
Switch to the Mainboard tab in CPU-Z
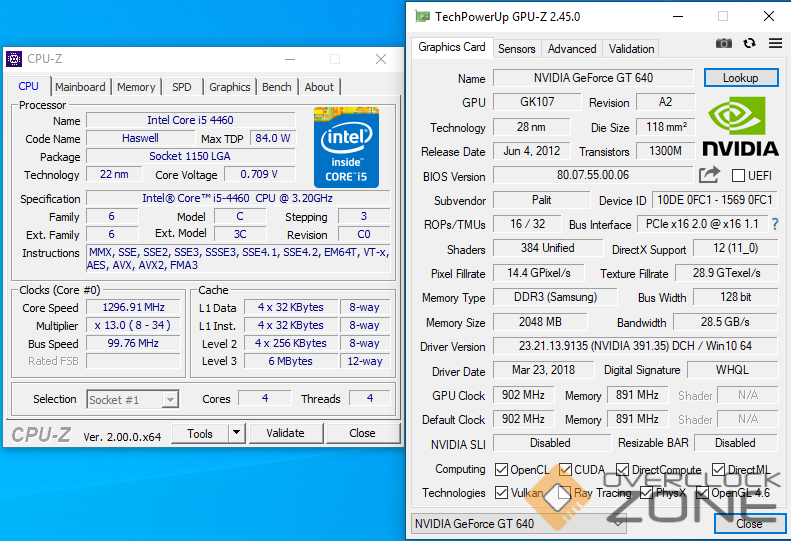coord(80,87)
